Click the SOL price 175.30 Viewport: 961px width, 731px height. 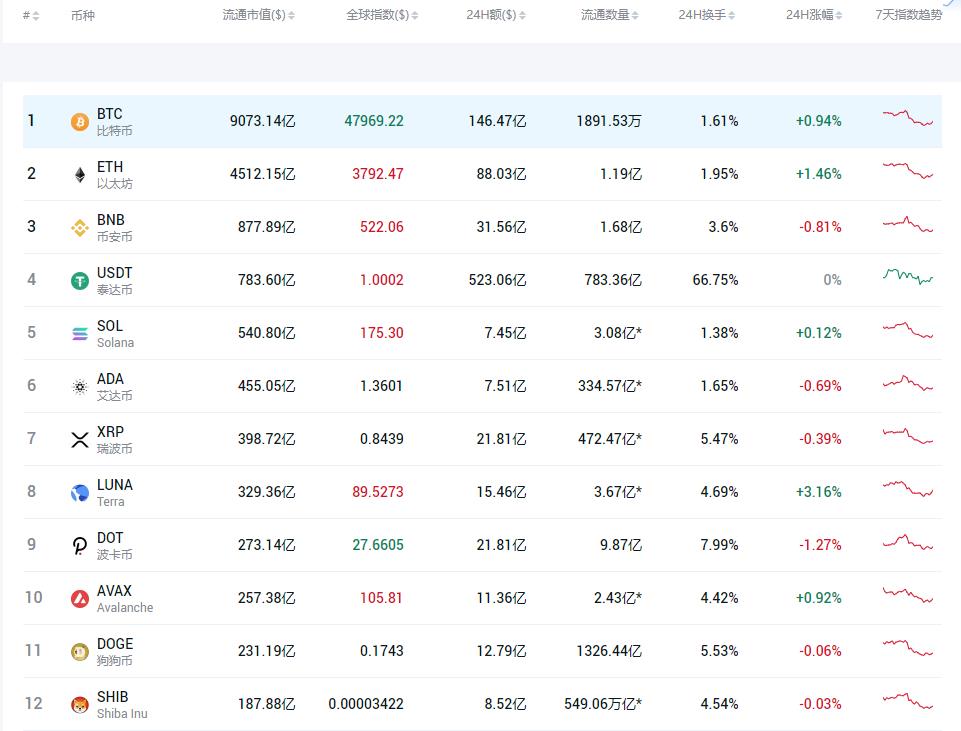[382, 333]
